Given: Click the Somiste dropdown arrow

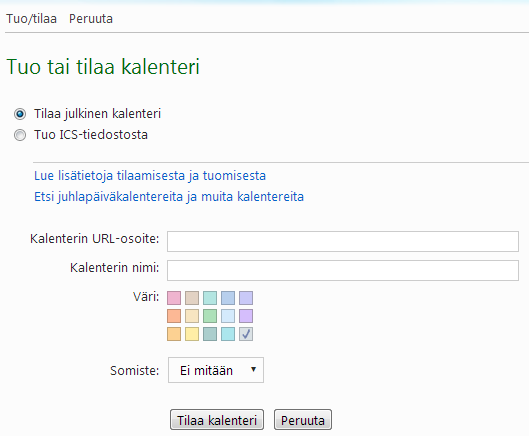Looking at the screenshot, I should coord(253,370).
